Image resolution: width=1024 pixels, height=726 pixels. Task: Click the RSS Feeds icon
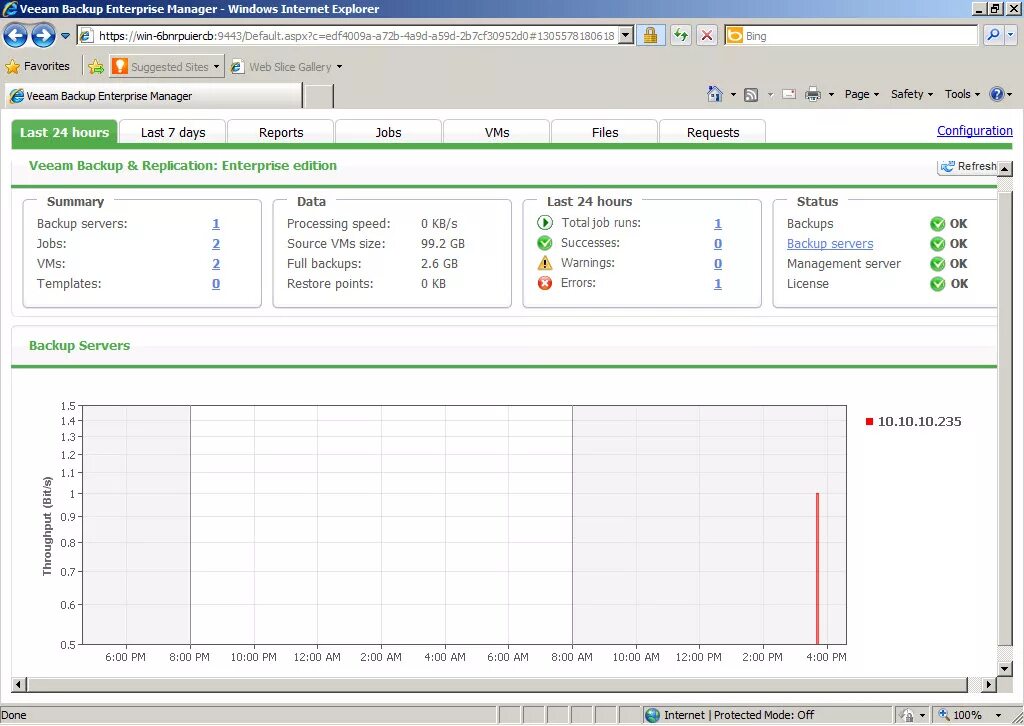click(x=751, y=95)
